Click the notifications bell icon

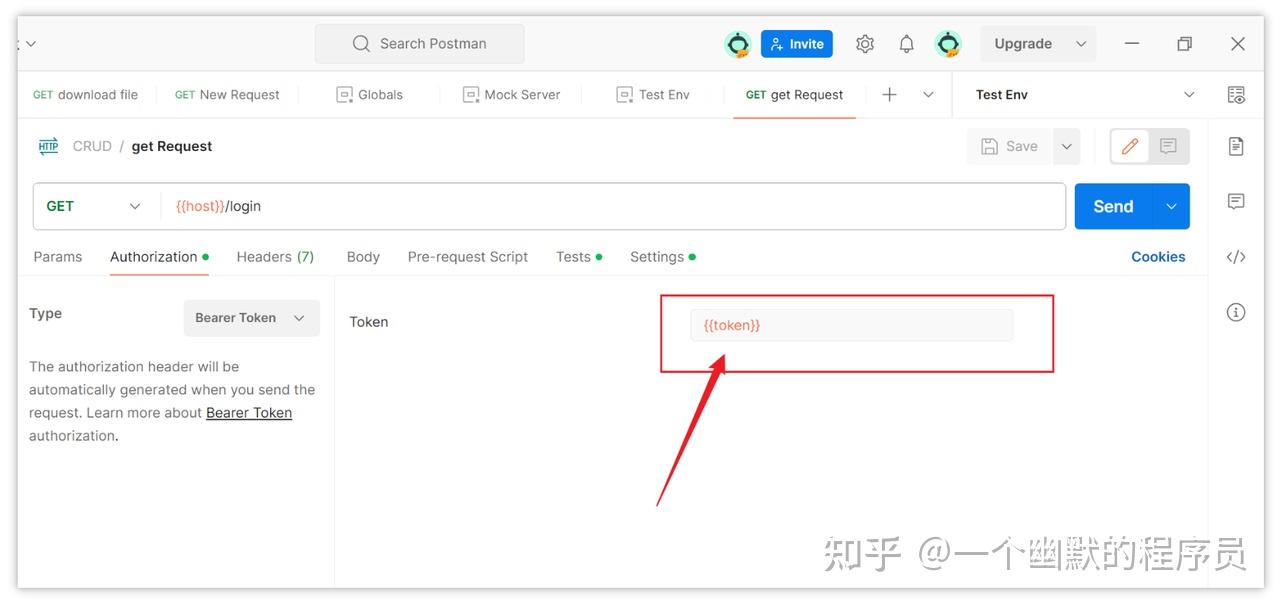[906, 43]
